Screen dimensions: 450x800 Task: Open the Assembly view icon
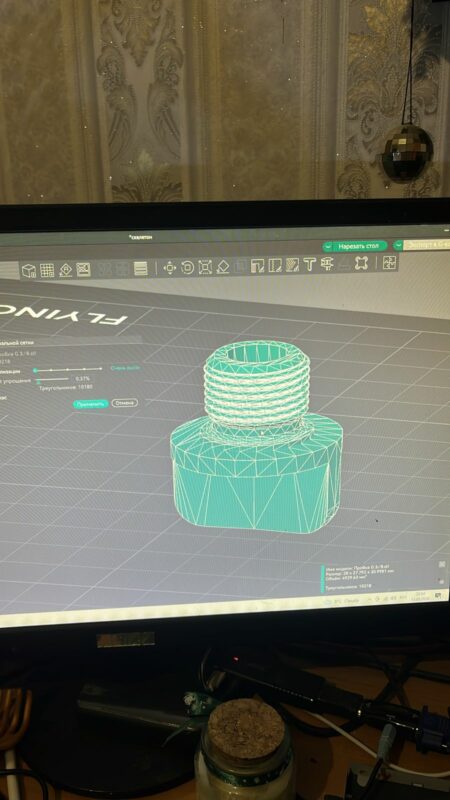coord(389,262)
